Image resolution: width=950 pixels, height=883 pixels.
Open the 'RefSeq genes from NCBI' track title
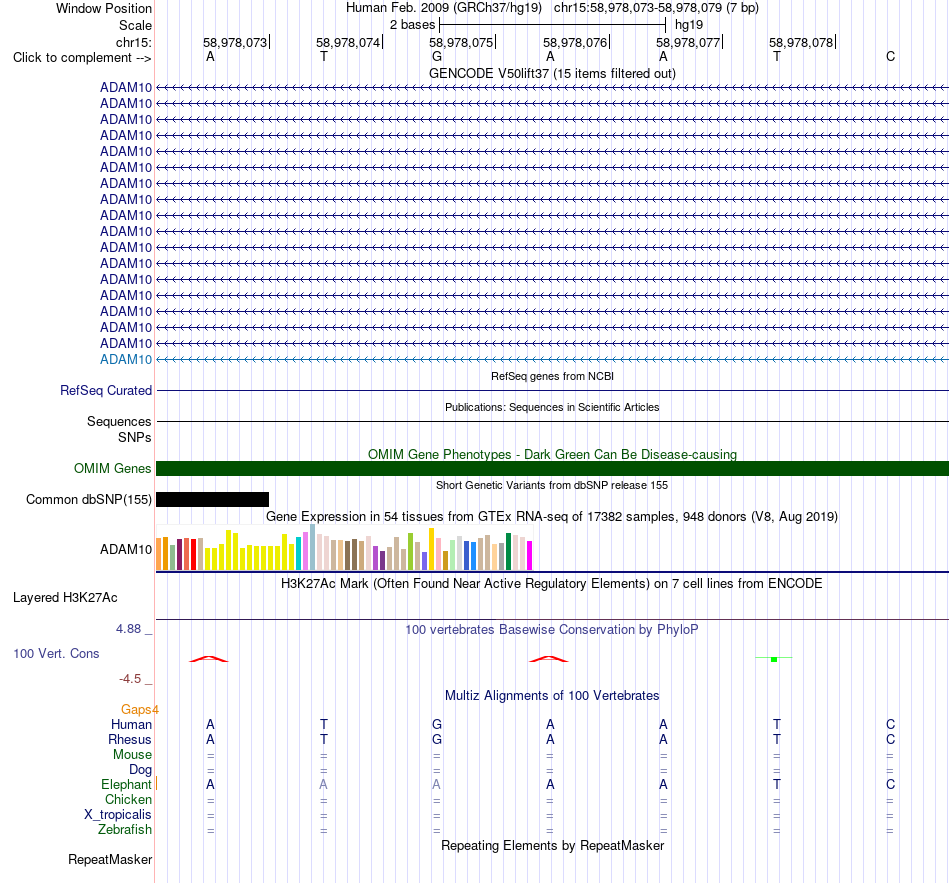552,376
